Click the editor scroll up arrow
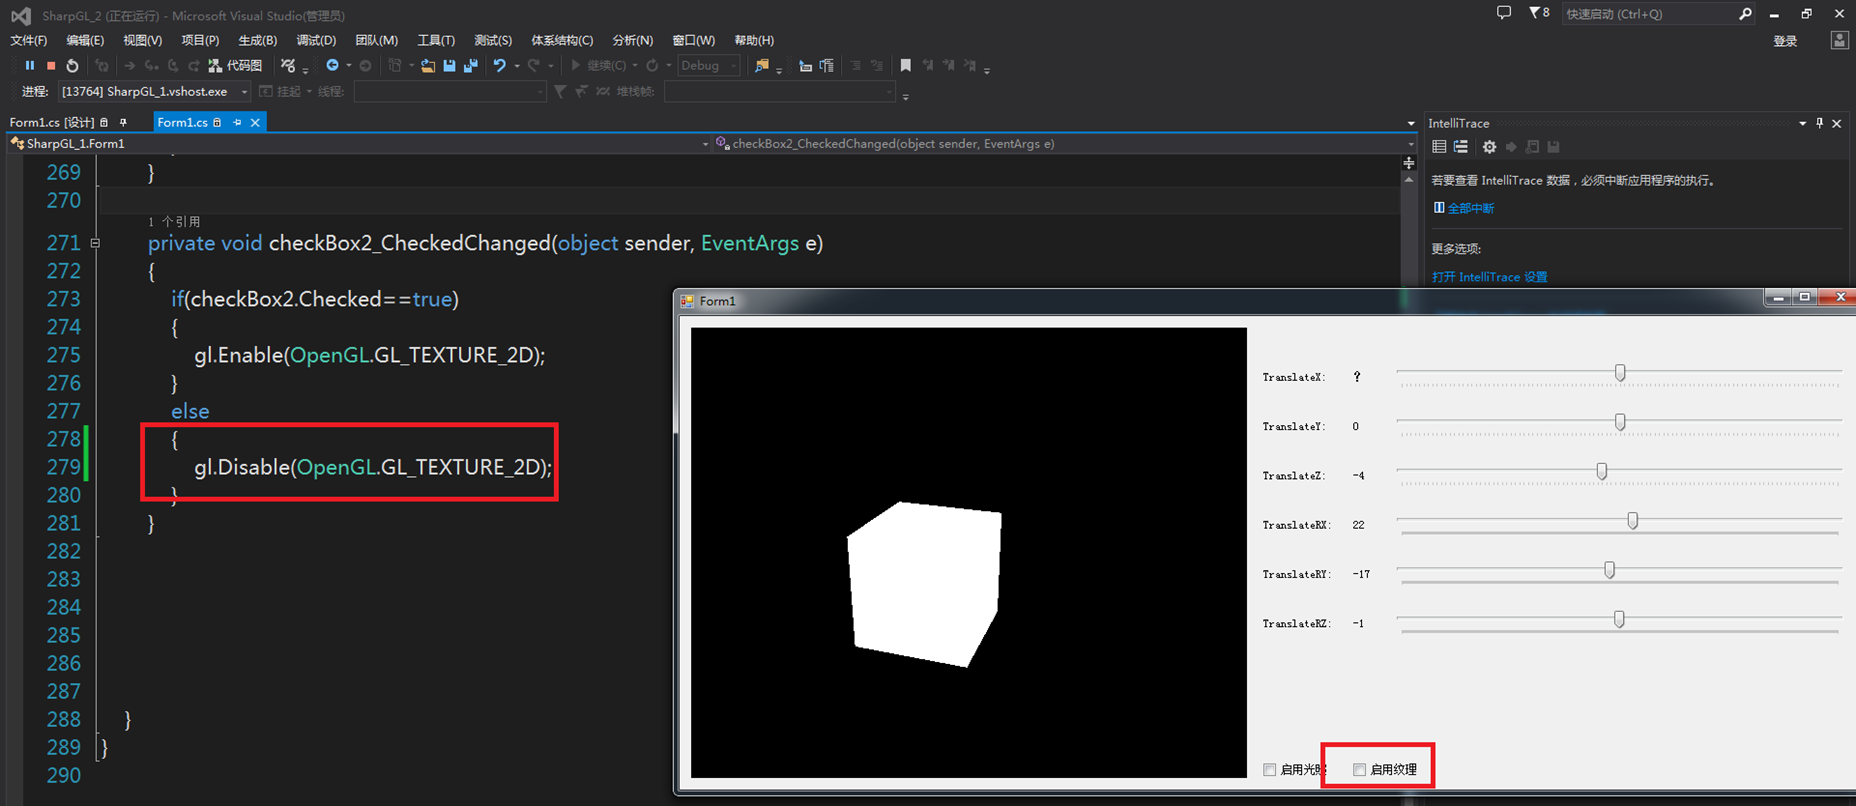Image resolution: width=1856 pixels, height=806 pixels. click(x=1409, y=180)
